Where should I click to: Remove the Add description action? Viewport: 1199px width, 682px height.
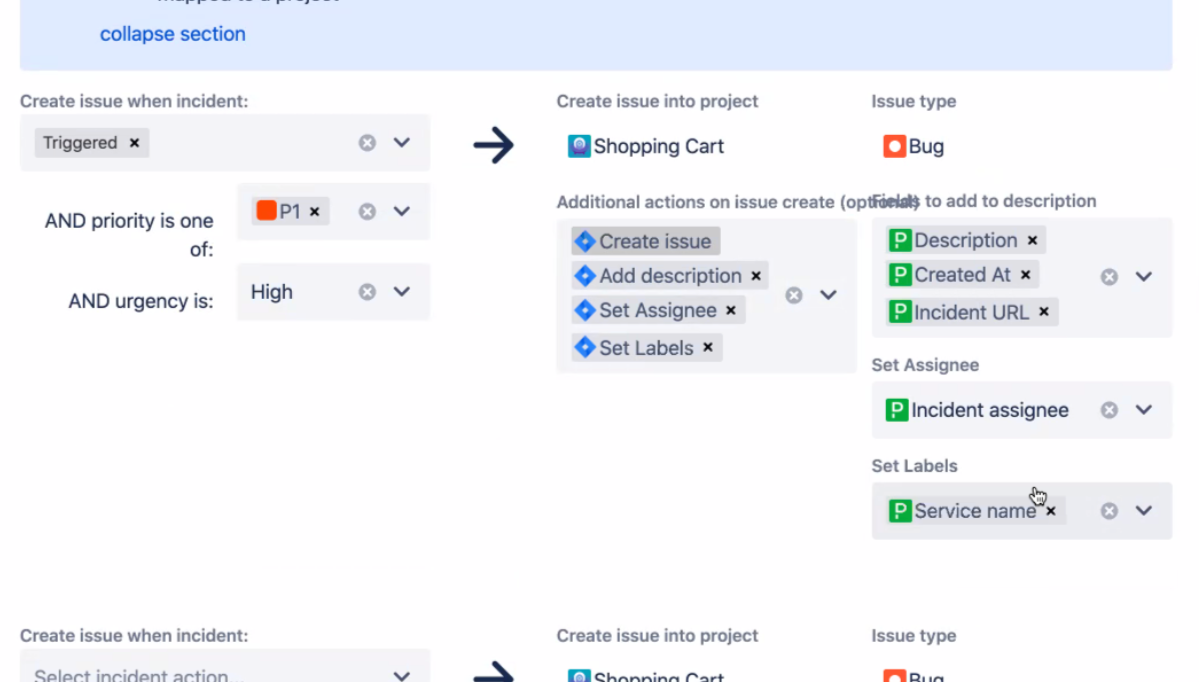coord(756,276)
